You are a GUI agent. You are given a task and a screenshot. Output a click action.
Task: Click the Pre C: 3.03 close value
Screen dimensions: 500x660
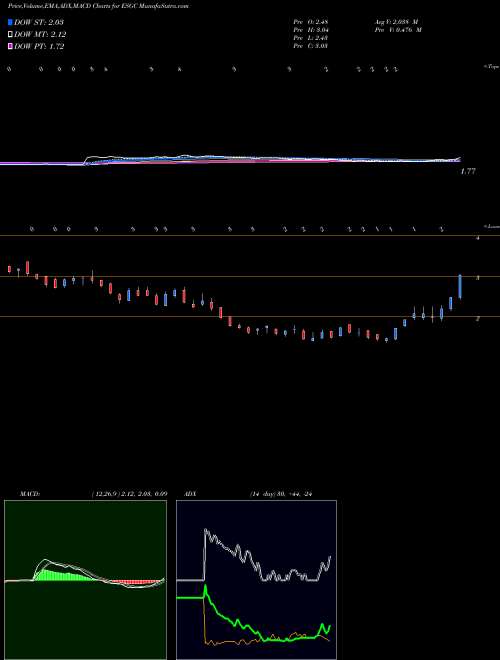[x=311, y=46]
